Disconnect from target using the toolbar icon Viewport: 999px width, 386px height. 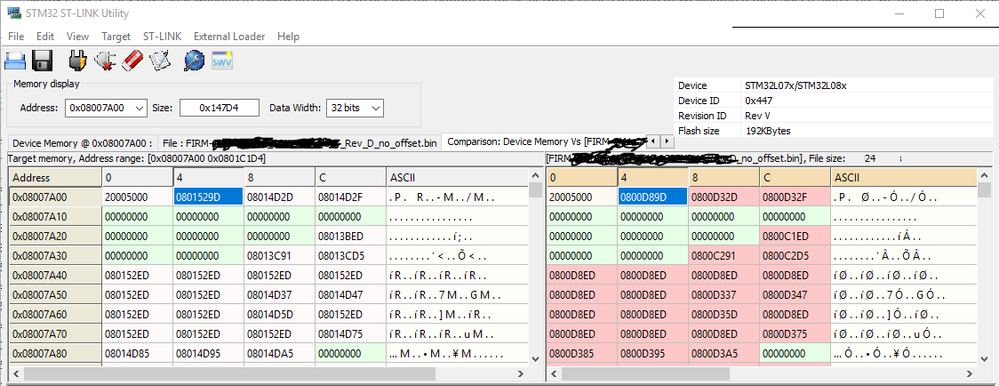pyautogui.click(x=104, y=61)
